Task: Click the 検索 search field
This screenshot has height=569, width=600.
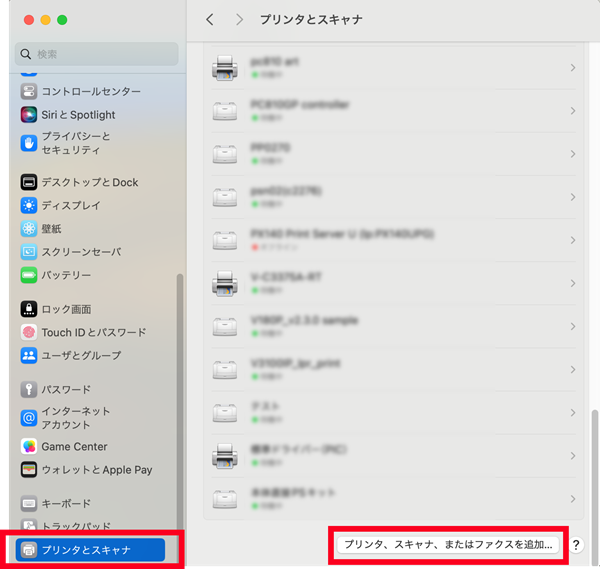Action: click(97, 54)
